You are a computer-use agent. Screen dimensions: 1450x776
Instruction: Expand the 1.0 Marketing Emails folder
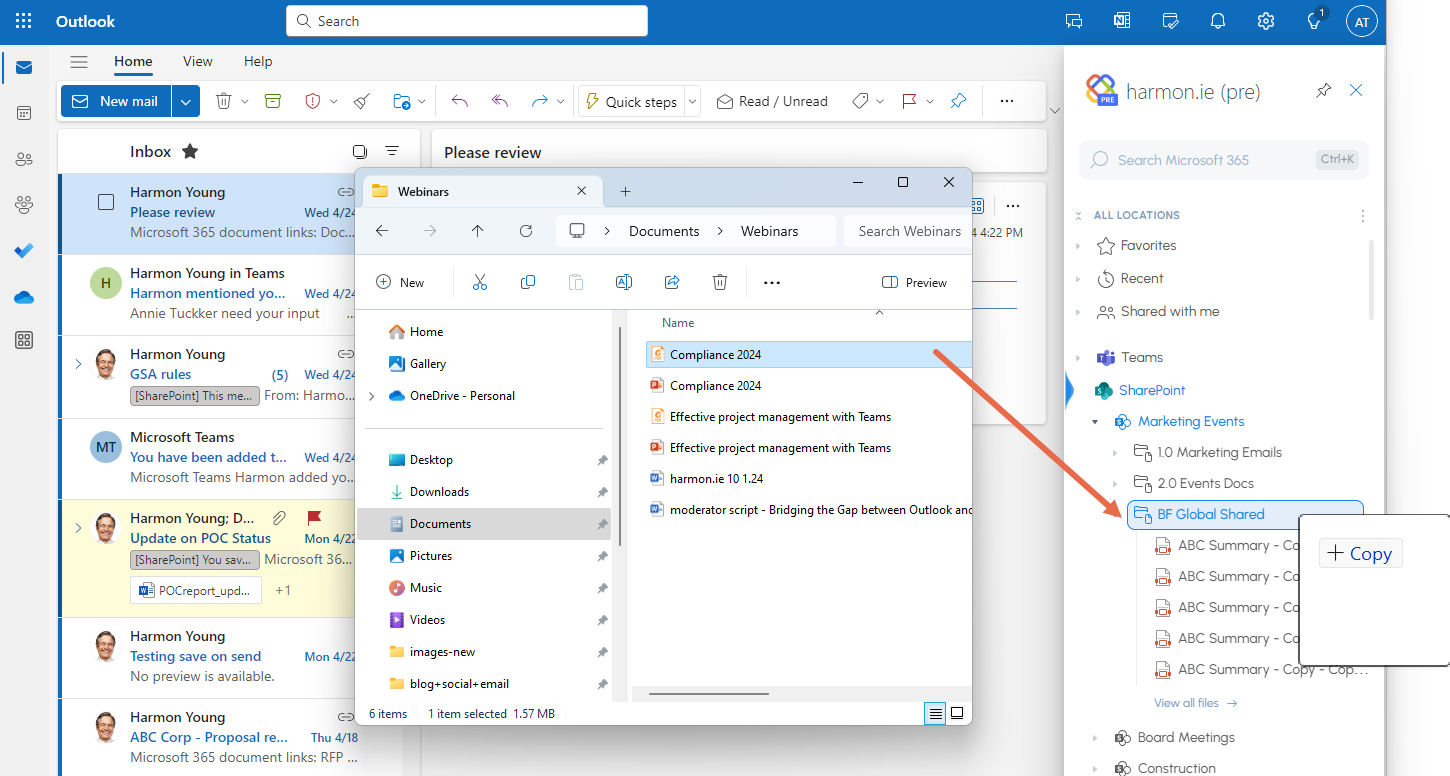point(1115,453)
